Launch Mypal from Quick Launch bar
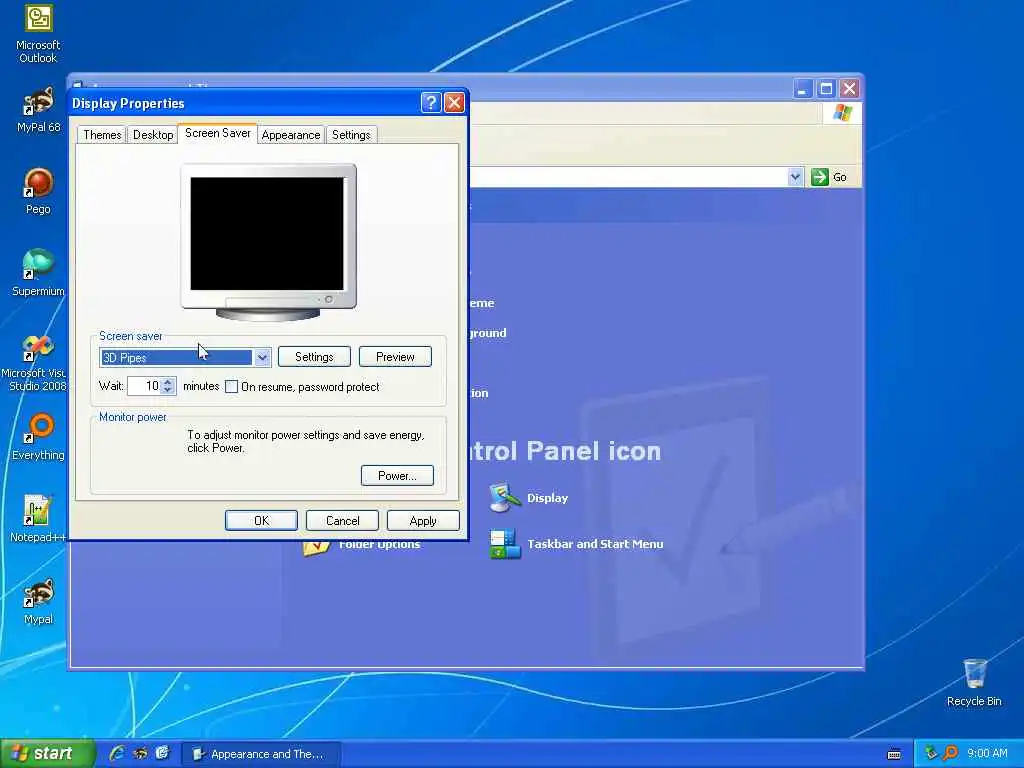The height and width of the screenshot is (768, 1024). coord(140,753)
